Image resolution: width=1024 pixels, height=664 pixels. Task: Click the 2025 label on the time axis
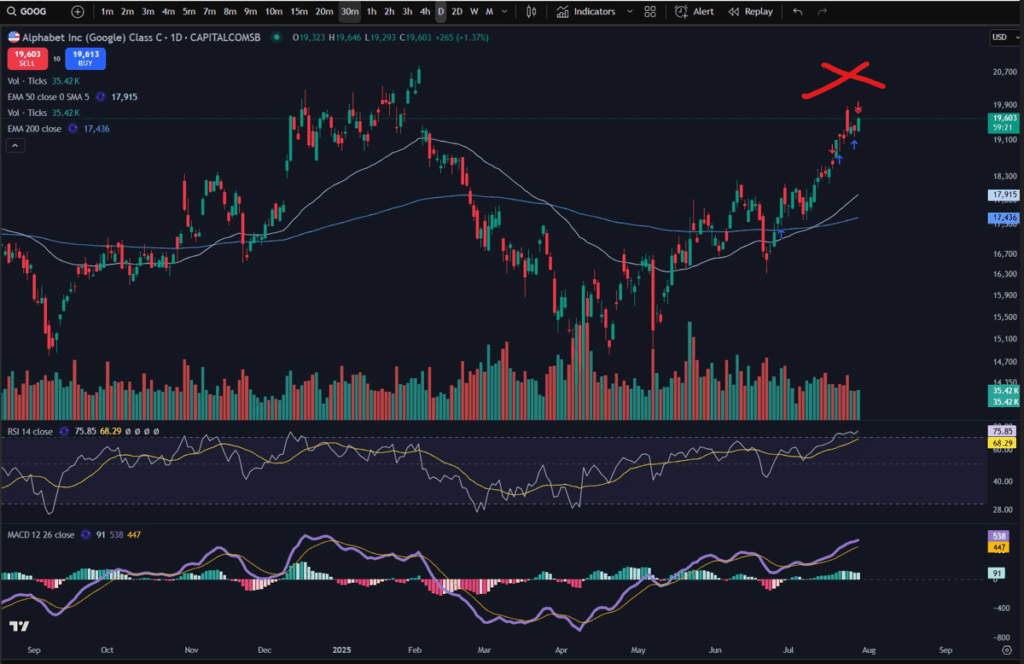click(342, 650)
